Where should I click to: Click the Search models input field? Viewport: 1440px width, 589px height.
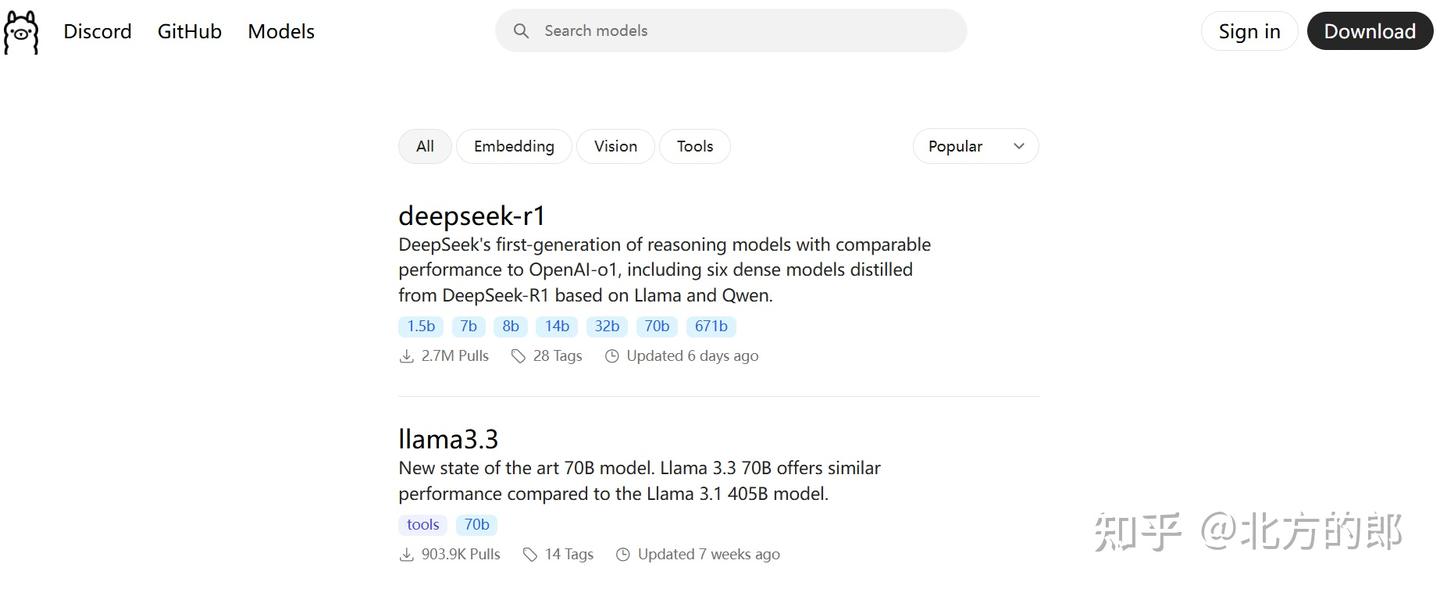(730, 30)
